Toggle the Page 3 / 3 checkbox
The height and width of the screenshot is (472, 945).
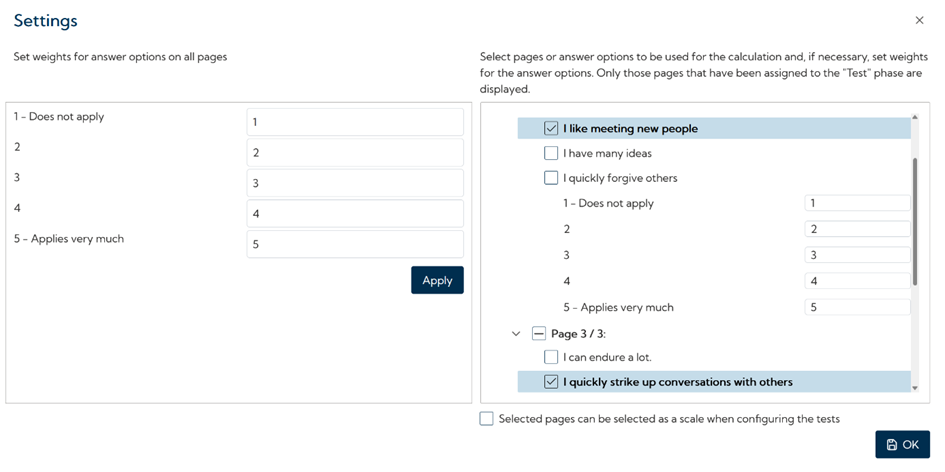539,333
